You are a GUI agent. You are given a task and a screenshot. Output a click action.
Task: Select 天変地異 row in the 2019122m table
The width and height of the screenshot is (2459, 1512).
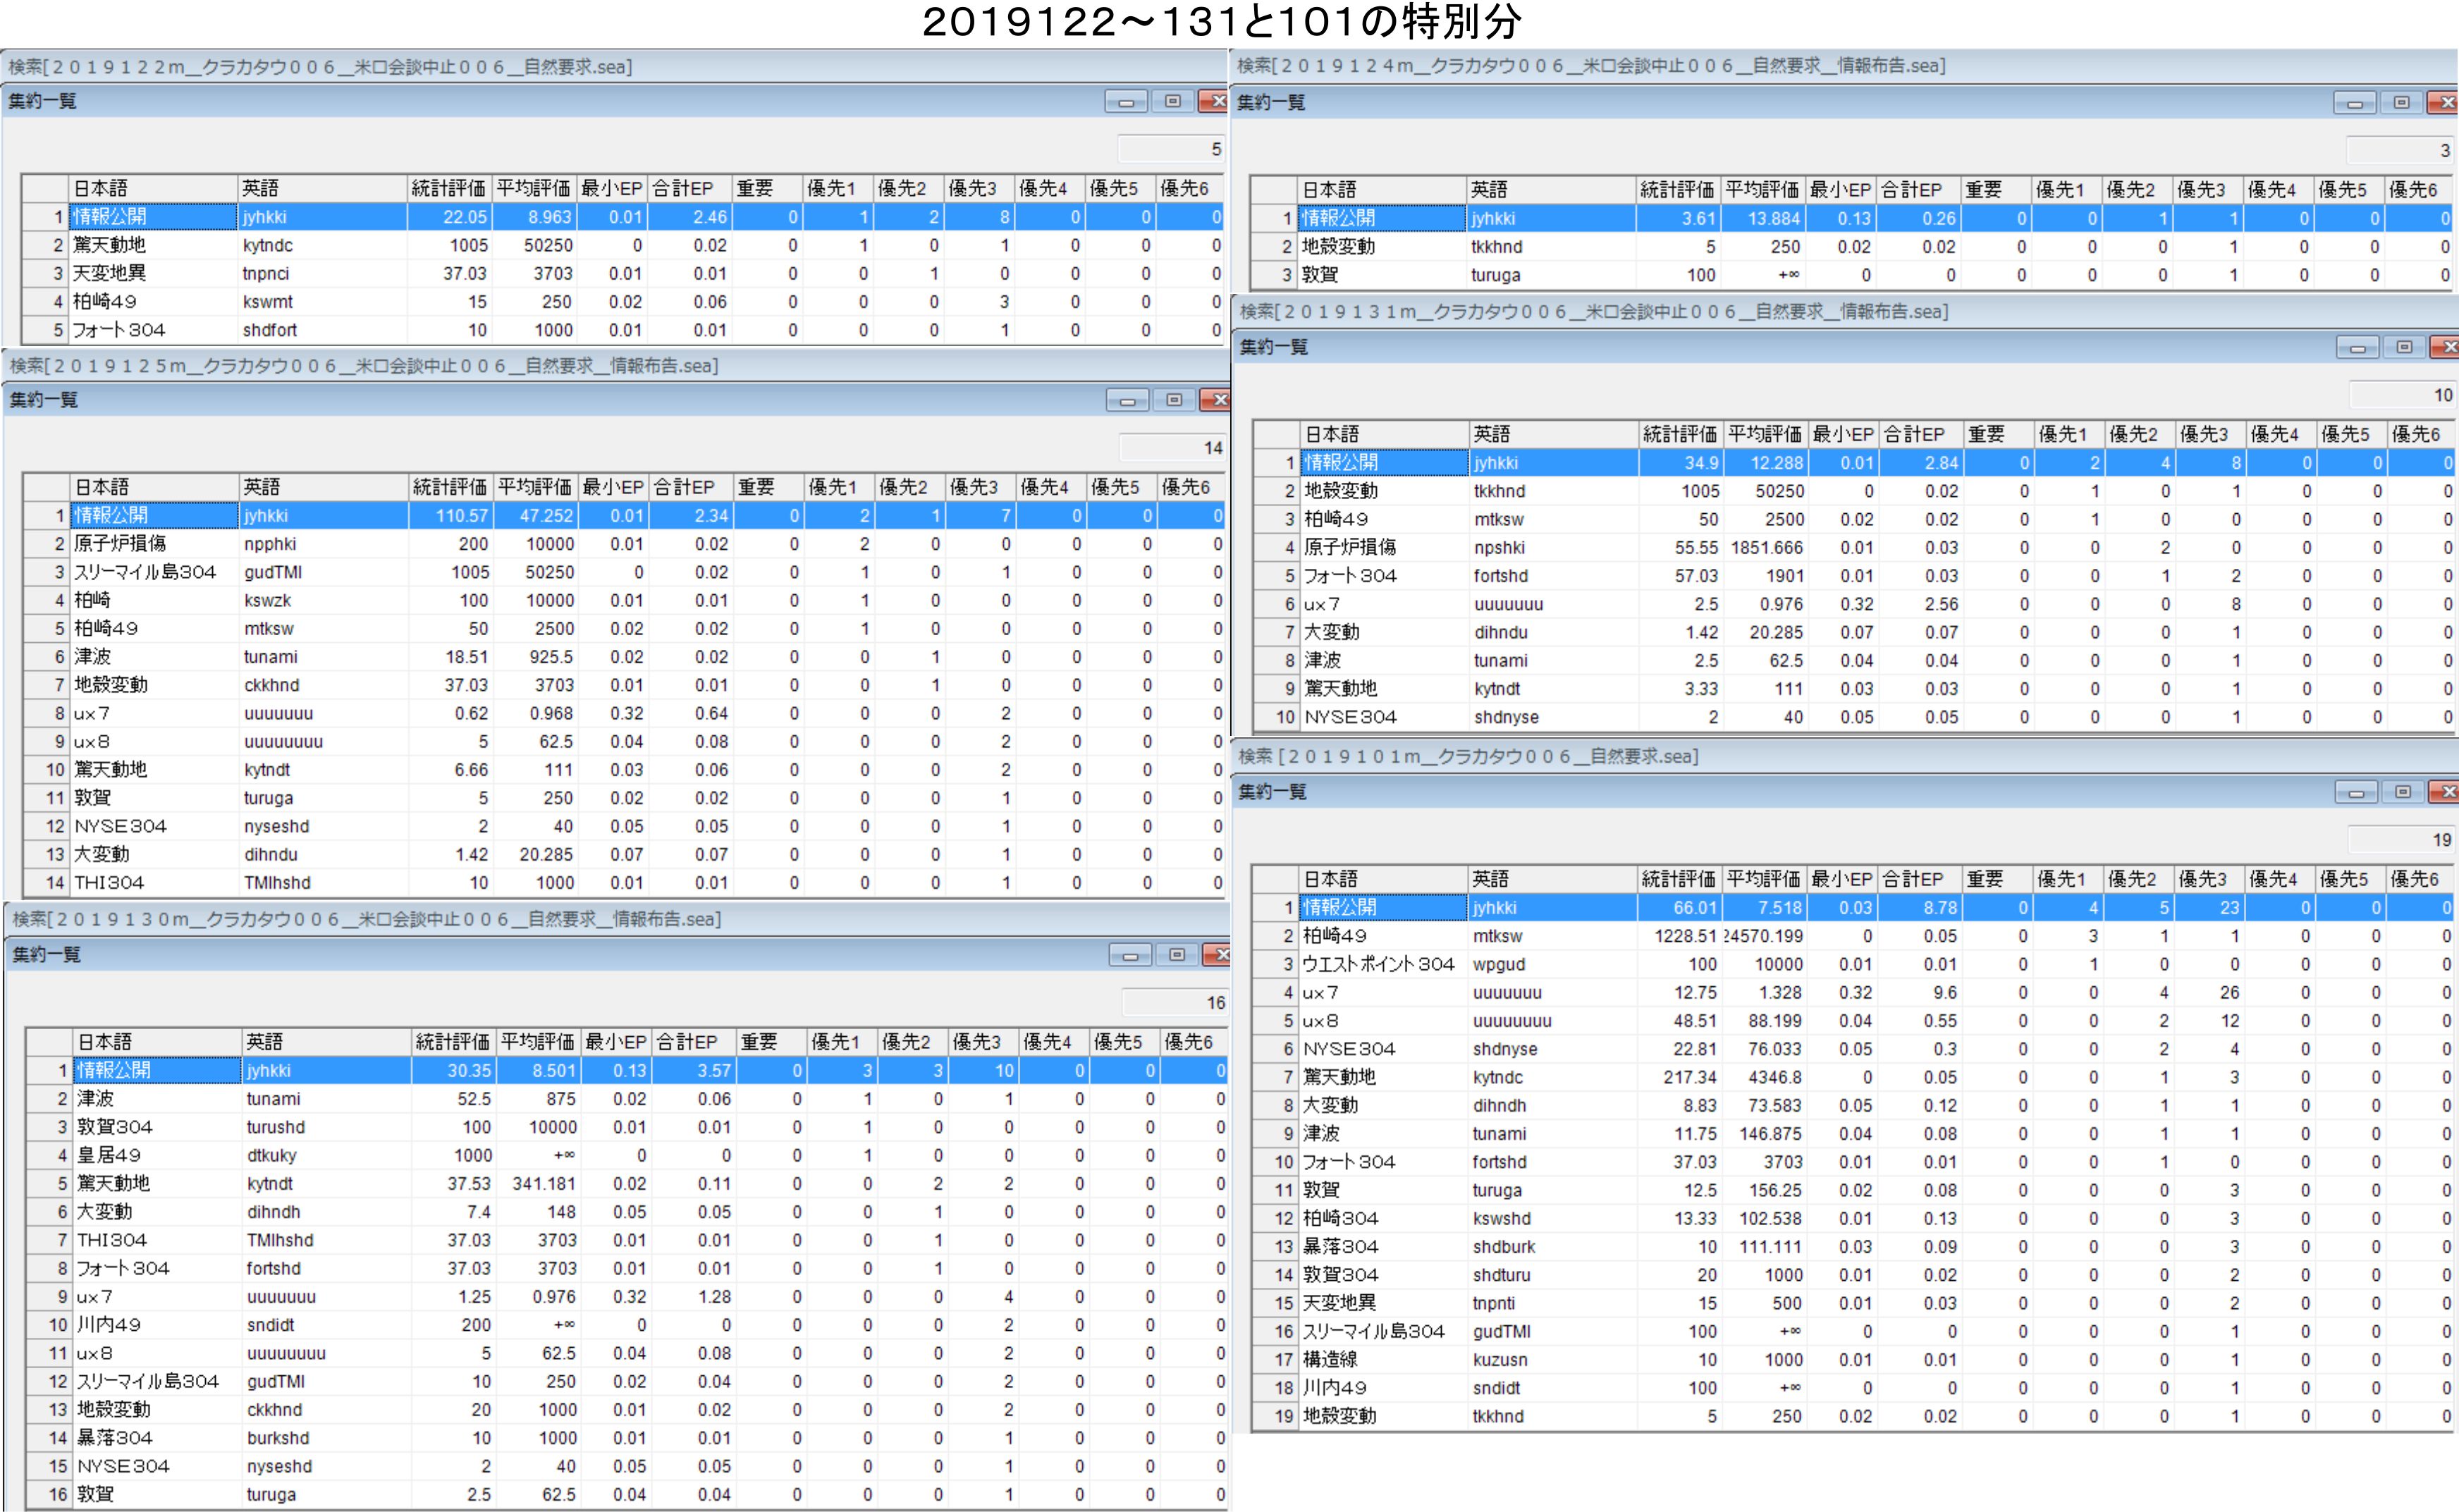(110, 273)
